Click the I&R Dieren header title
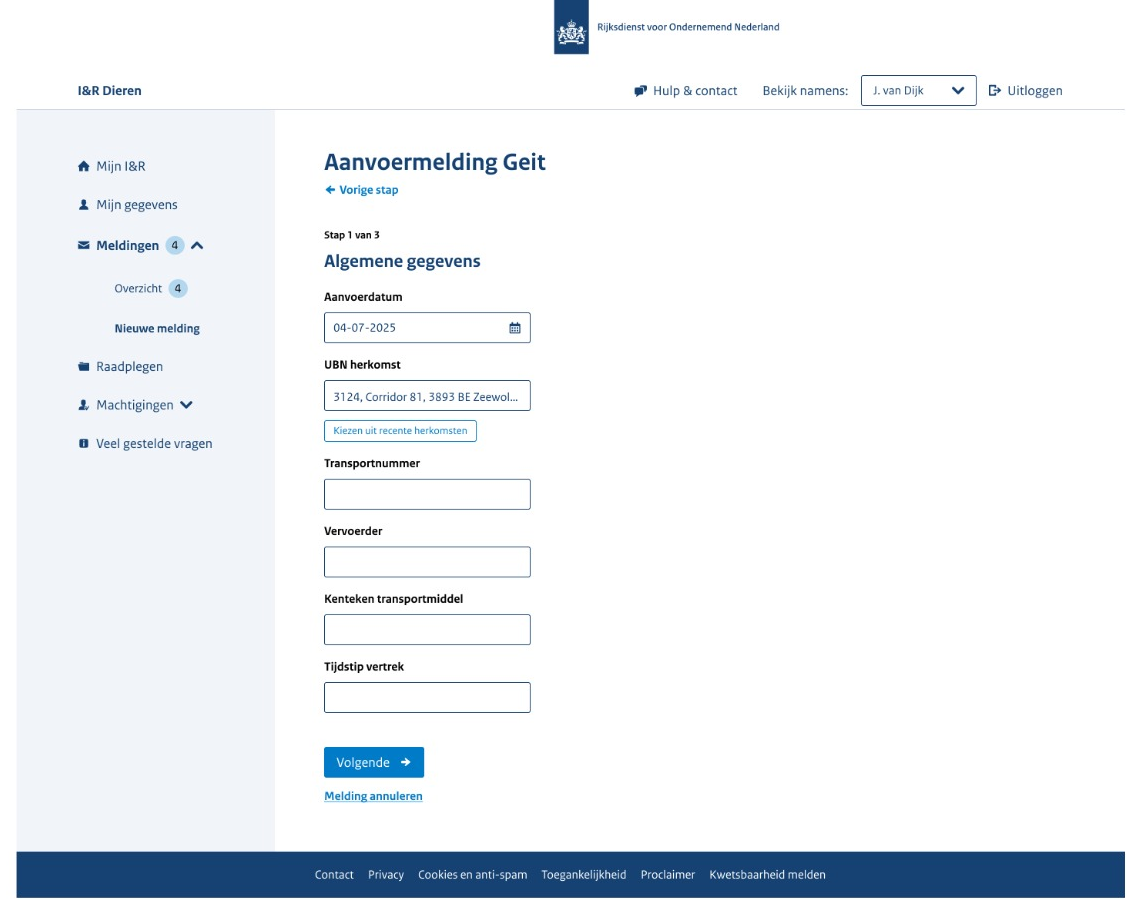Image resolution: width=1141 pixels, height=914 pixels. click(x=110, y=91)
